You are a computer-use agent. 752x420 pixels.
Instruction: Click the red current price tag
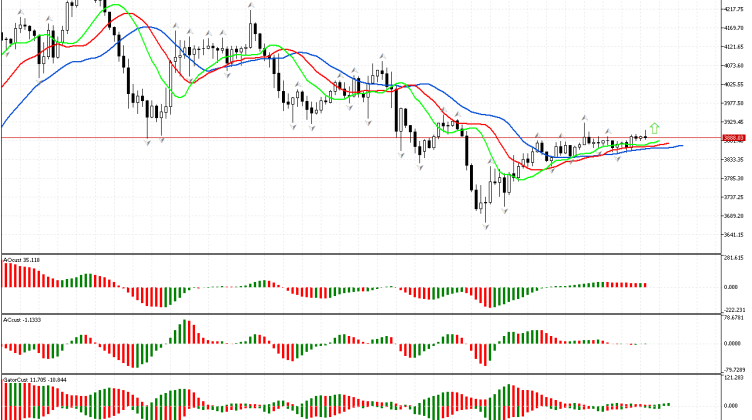(735, 139)
